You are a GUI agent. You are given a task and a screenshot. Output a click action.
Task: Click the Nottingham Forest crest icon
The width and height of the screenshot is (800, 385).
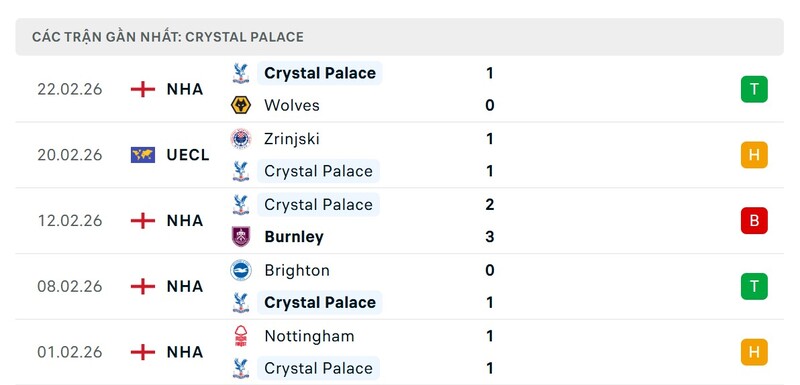tap(240, 336)
